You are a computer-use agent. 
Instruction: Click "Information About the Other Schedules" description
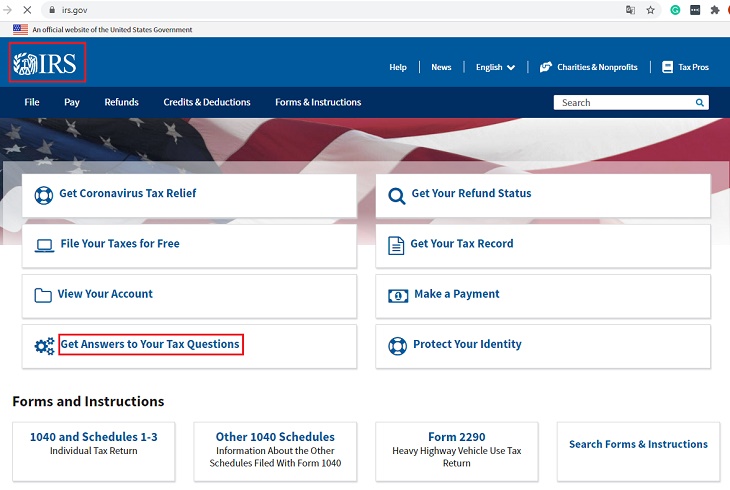coord(275,457)
